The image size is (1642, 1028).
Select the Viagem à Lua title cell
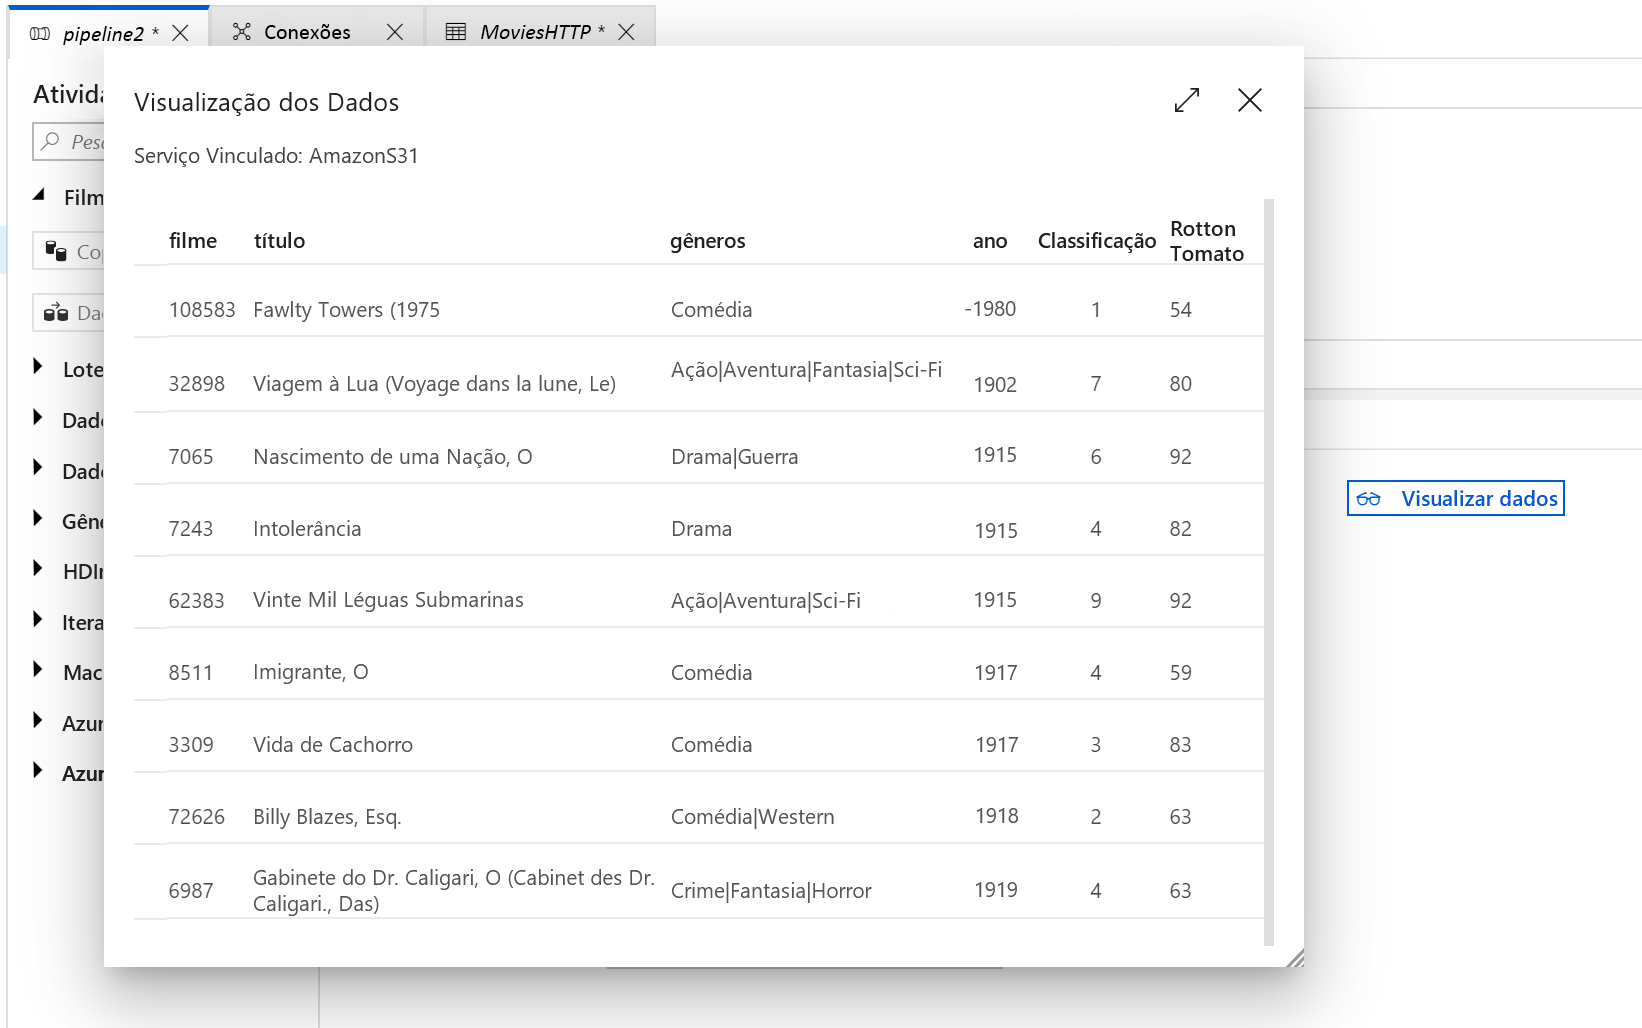[434, 384]
